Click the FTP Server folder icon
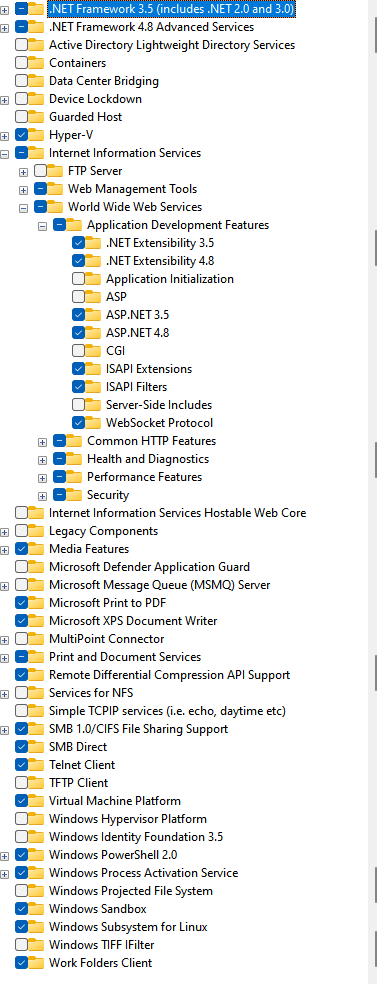Viewport: 377px width, 984px height. 56,171
